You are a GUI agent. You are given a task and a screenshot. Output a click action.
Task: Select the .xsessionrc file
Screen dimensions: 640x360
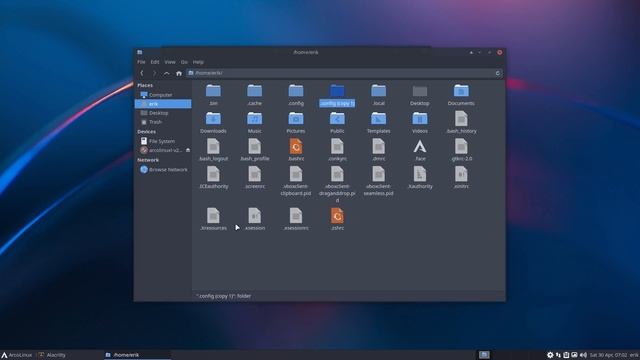(296, 219)
